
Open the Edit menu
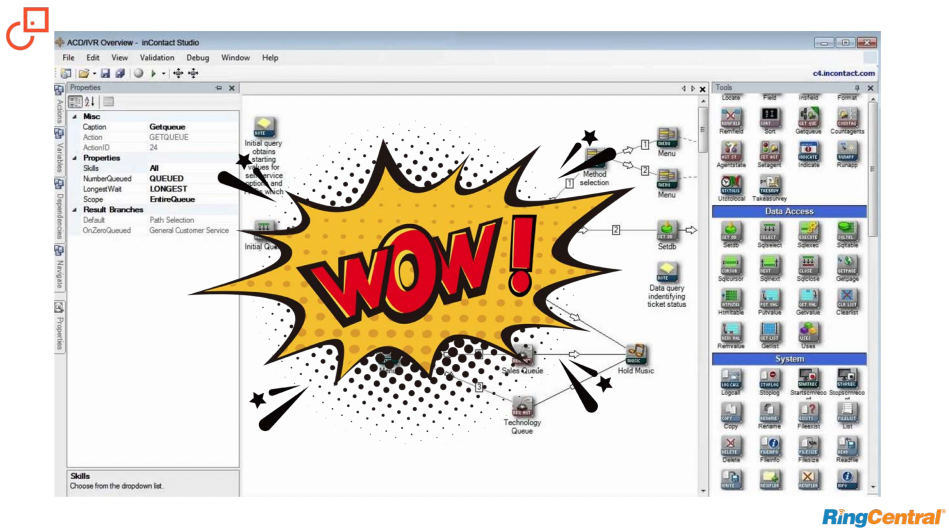tap(93, 57)
